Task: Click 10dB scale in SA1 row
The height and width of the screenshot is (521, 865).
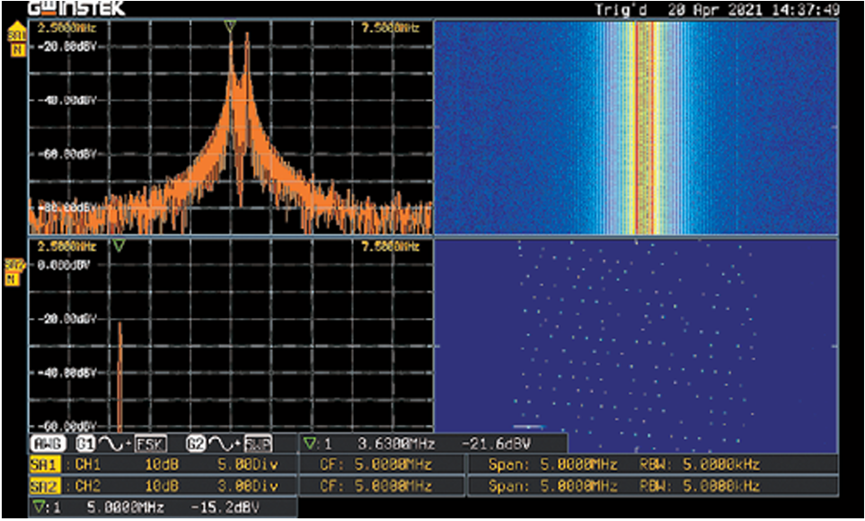Action: click(x=162, y=465)
